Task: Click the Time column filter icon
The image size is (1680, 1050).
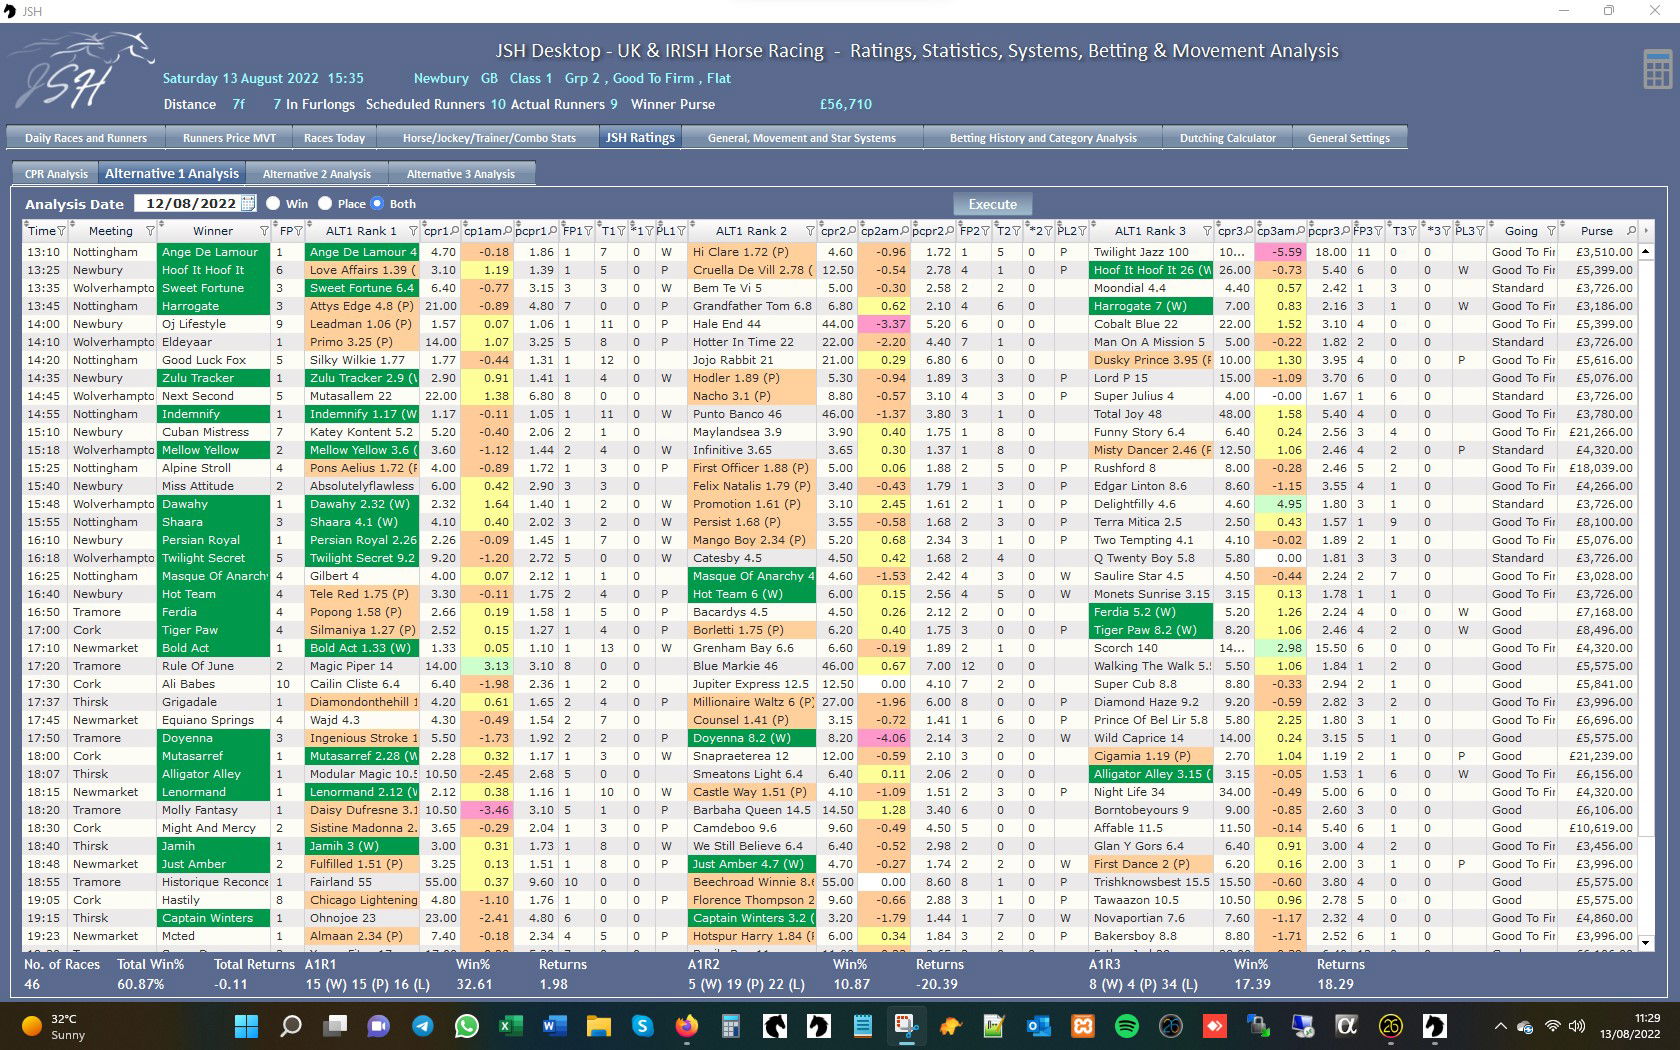Action: 62,231
